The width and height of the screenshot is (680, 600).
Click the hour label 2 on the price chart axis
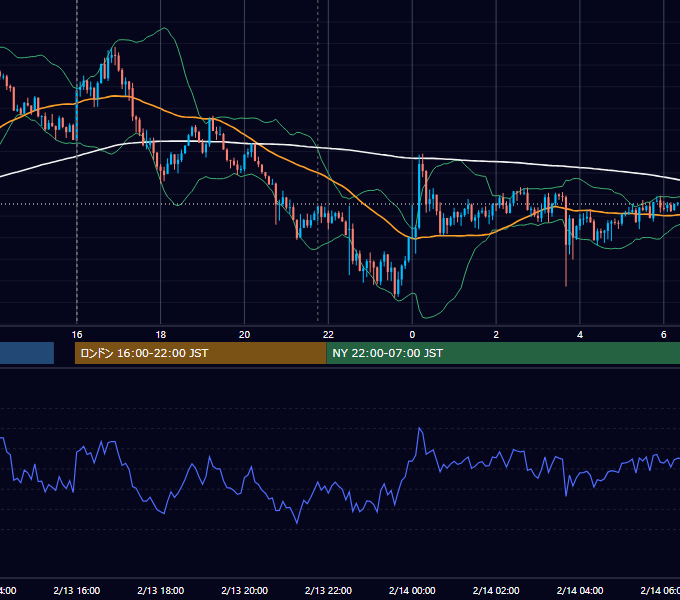pos(496,335)
